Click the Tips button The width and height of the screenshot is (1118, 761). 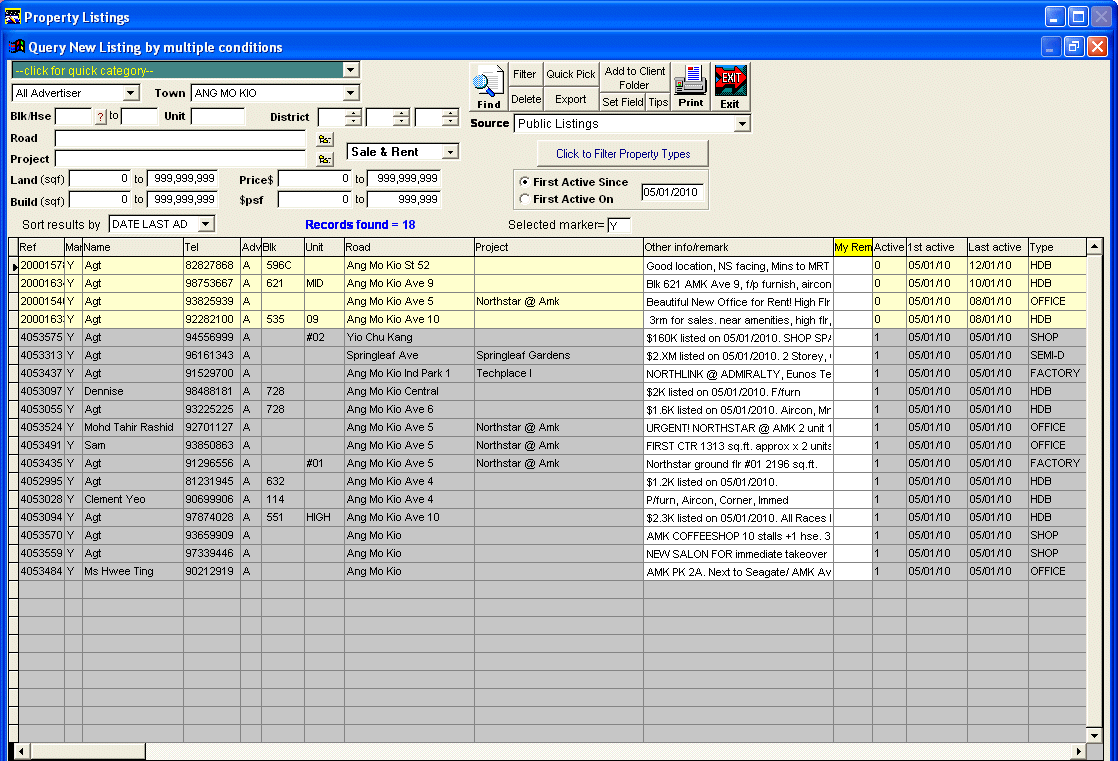click(658, 102)
